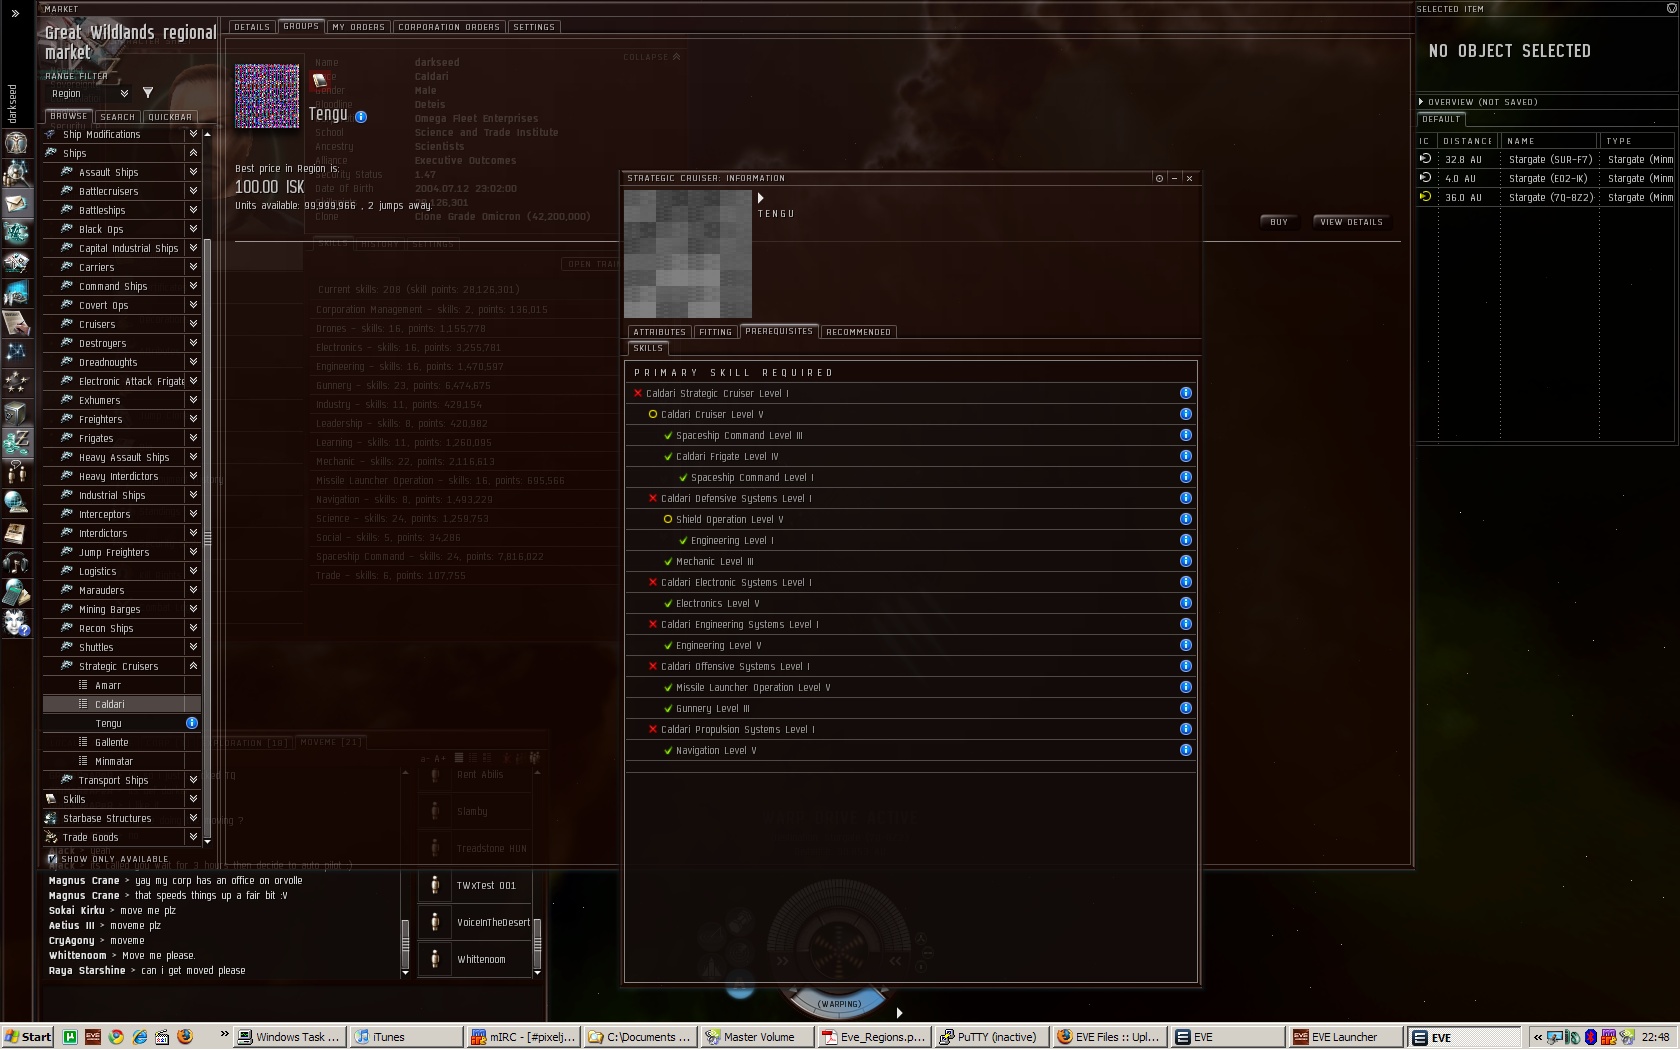Open the Windows Start button
Image resolution: width=1680 pixels, height=1050 pixels.
point(27,1037)
